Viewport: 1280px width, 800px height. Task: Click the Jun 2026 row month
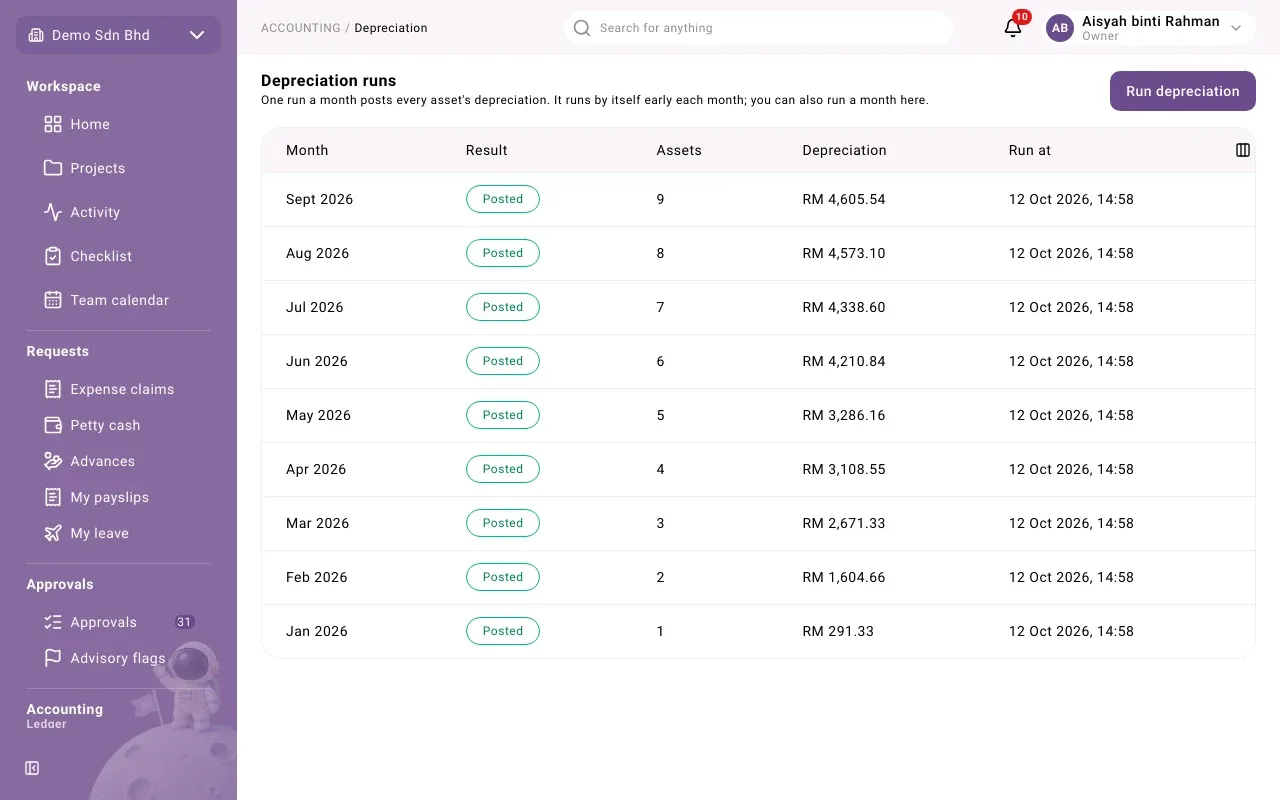click(317, 361)
